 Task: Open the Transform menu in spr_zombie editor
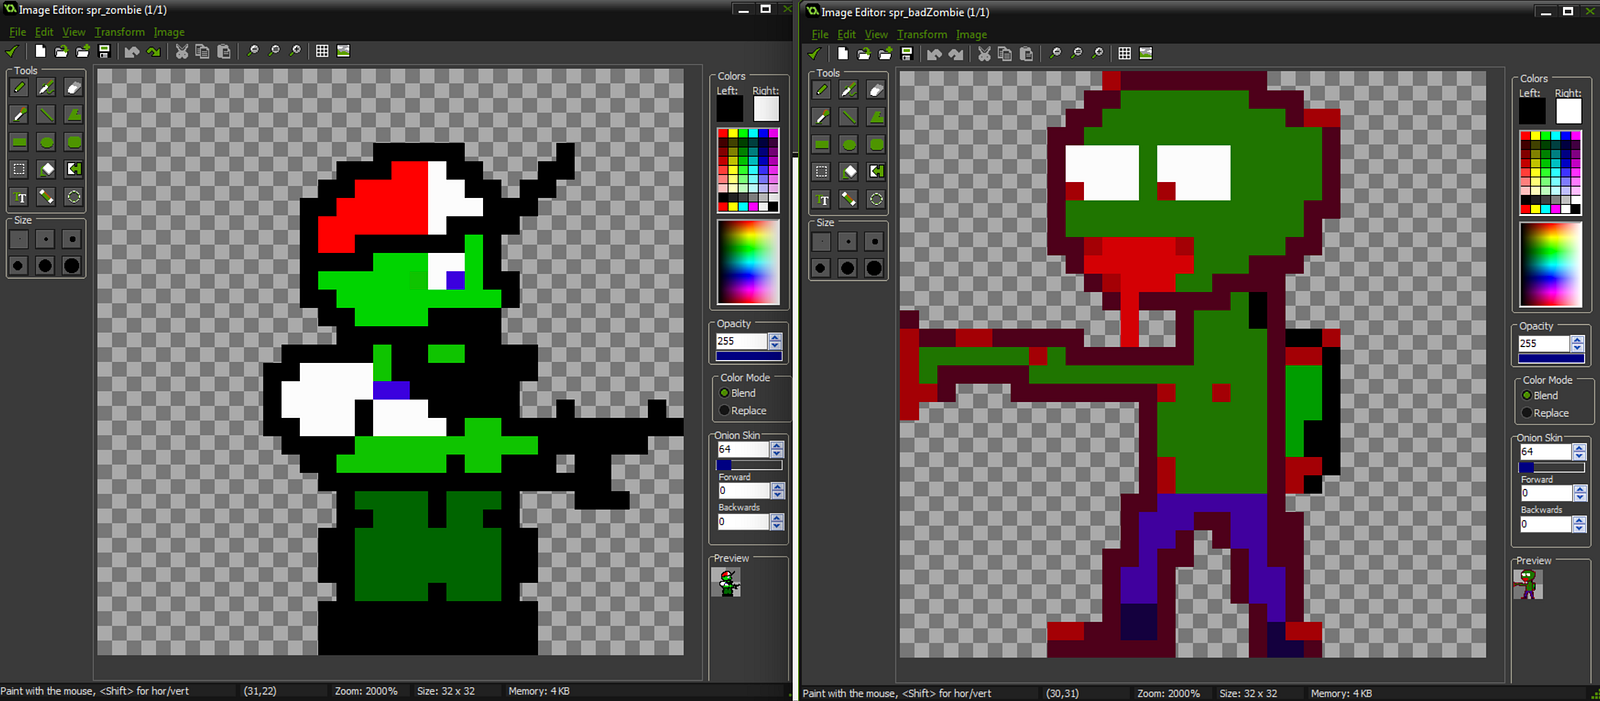pyautogui.click(x=119, y=32)
